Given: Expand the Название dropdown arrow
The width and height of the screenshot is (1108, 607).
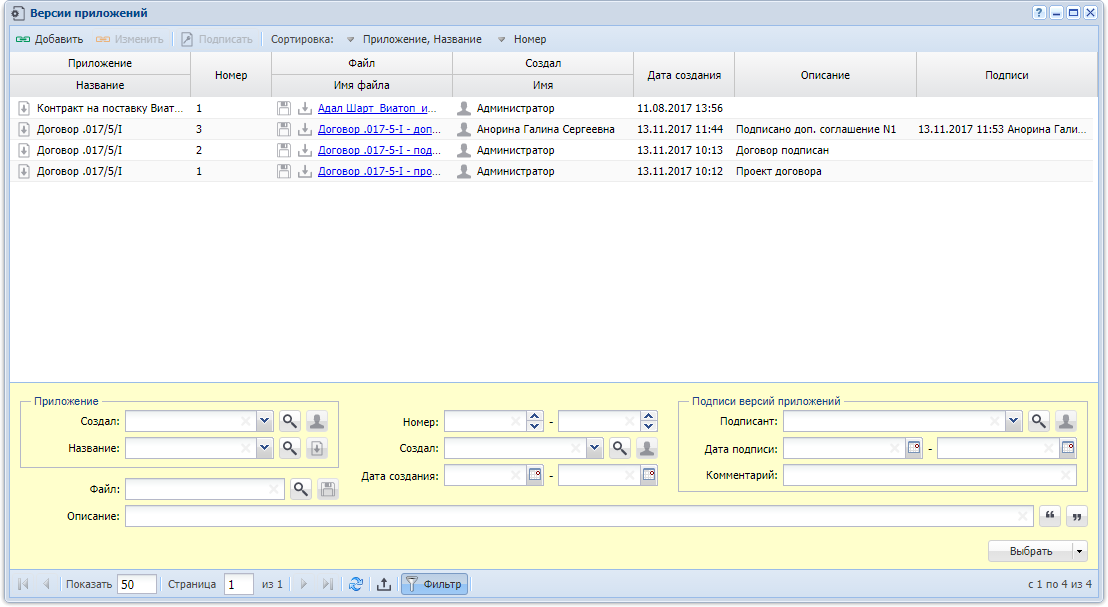Looking at the screenshot, I should (264, 448).
